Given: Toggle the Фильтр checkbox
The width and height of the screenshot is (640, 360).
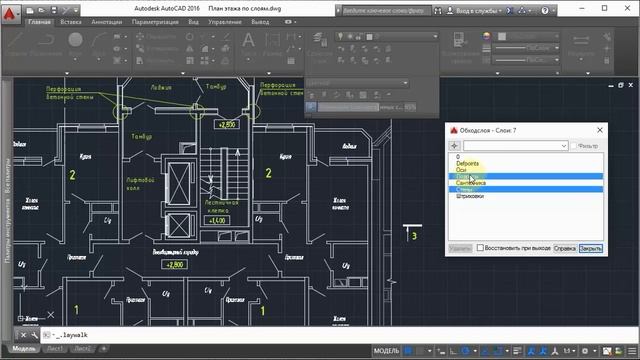Looking at the screenshot, I should (x=573, y=146).
